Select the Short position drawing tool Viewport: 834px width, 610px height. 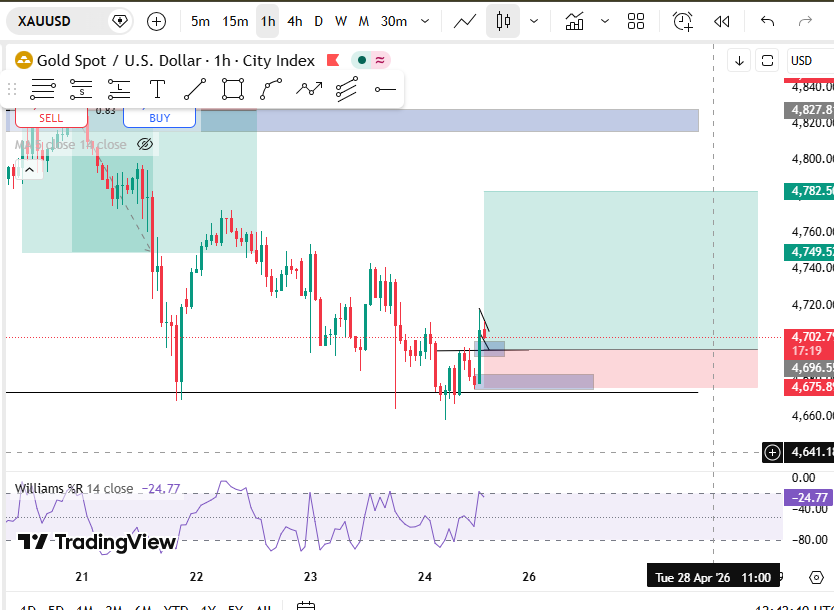tap(81, 89)
